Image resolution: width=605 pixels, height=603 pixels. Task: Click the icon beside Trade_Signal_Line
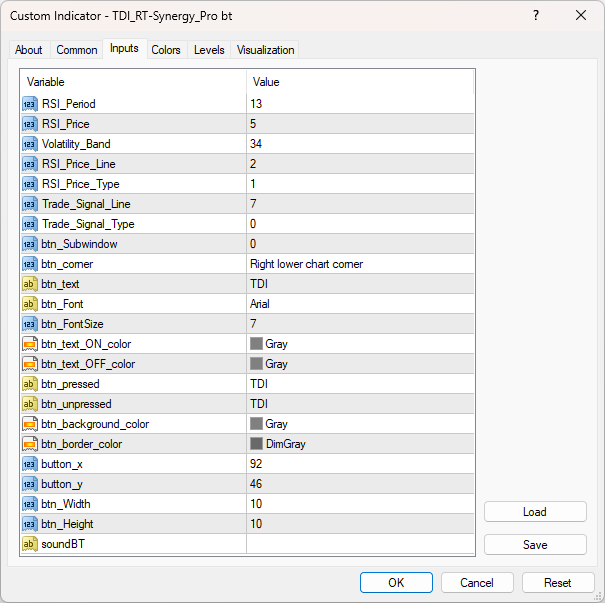(x=30, y=204)
